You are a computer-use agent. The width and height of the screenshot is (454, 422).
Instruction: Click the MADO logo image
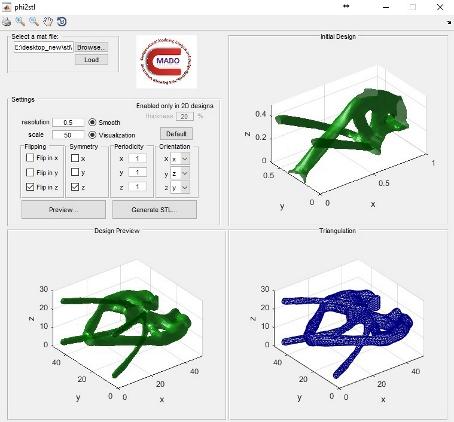tap(166, 62)
